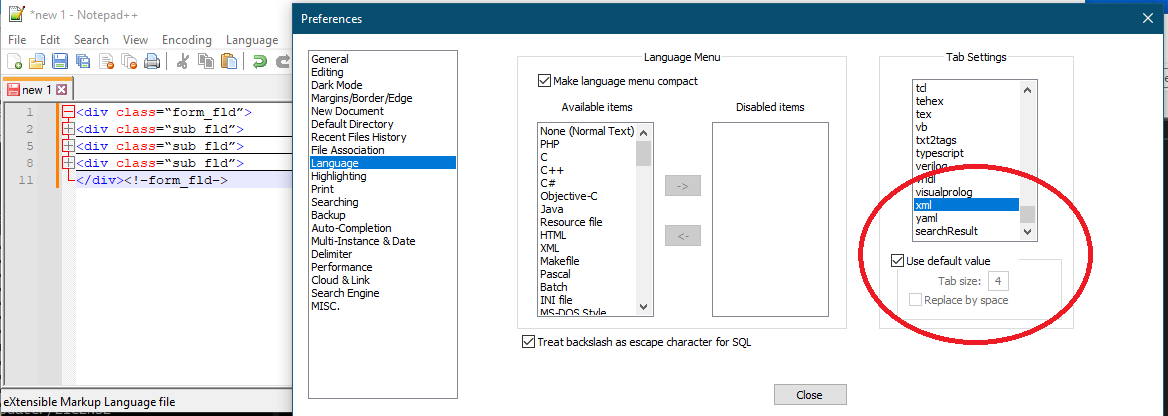Click the Print toolbar icon
Screen dimensions: 1168x416
[x=152, y=62]
